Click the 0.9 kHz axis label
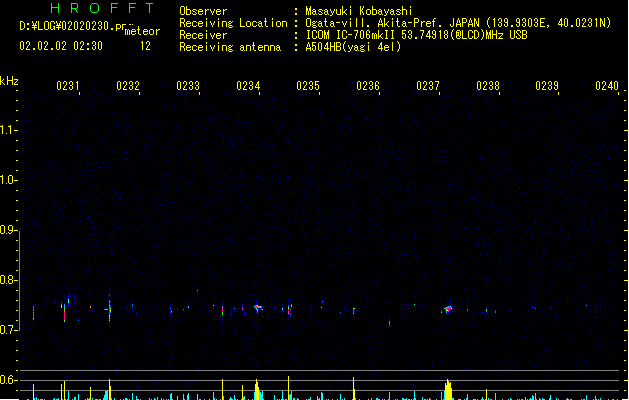629x400 pixels. 8,230
